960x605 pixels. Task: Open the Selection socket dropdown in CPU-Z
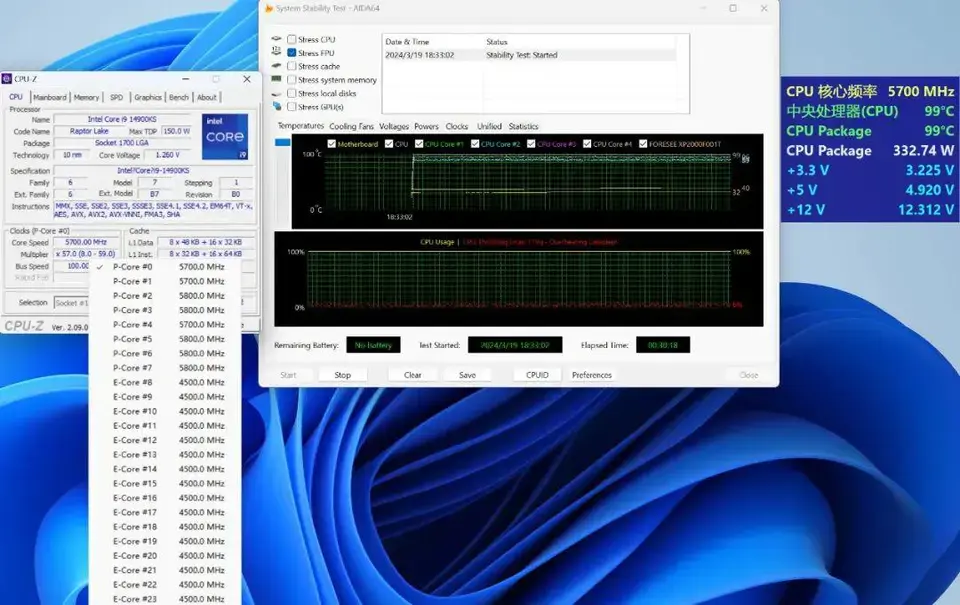tap(72, 302)
